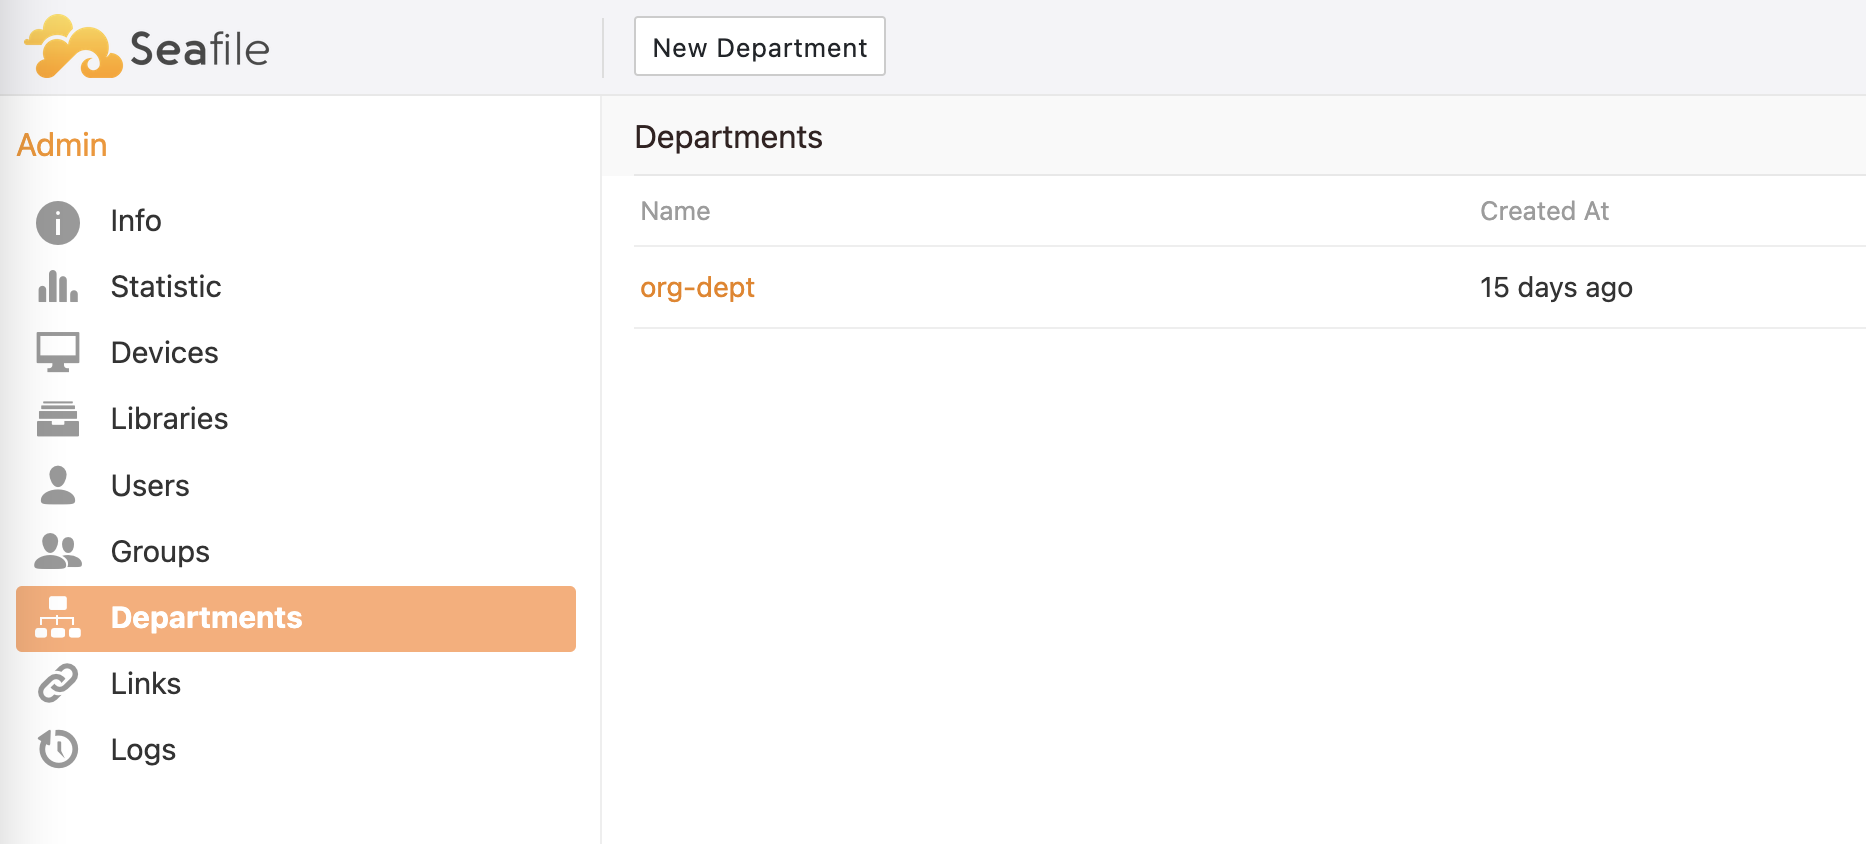Click the Info circle icon
The image size is (1866, 844).
[x=58, y=222]
